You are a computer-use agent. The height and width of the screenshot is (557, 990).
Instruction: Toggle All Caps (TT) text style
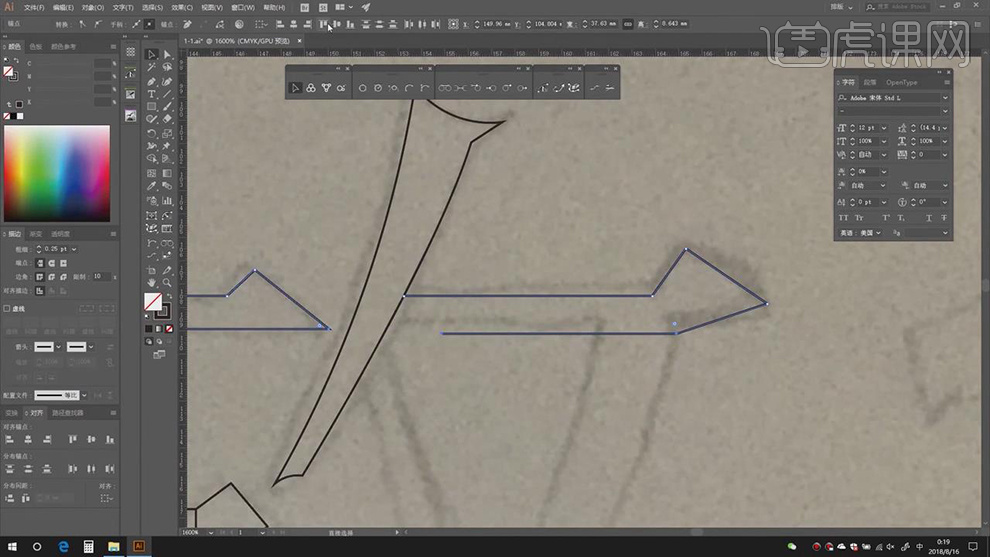pyautogui.click(x=843, y=217)
